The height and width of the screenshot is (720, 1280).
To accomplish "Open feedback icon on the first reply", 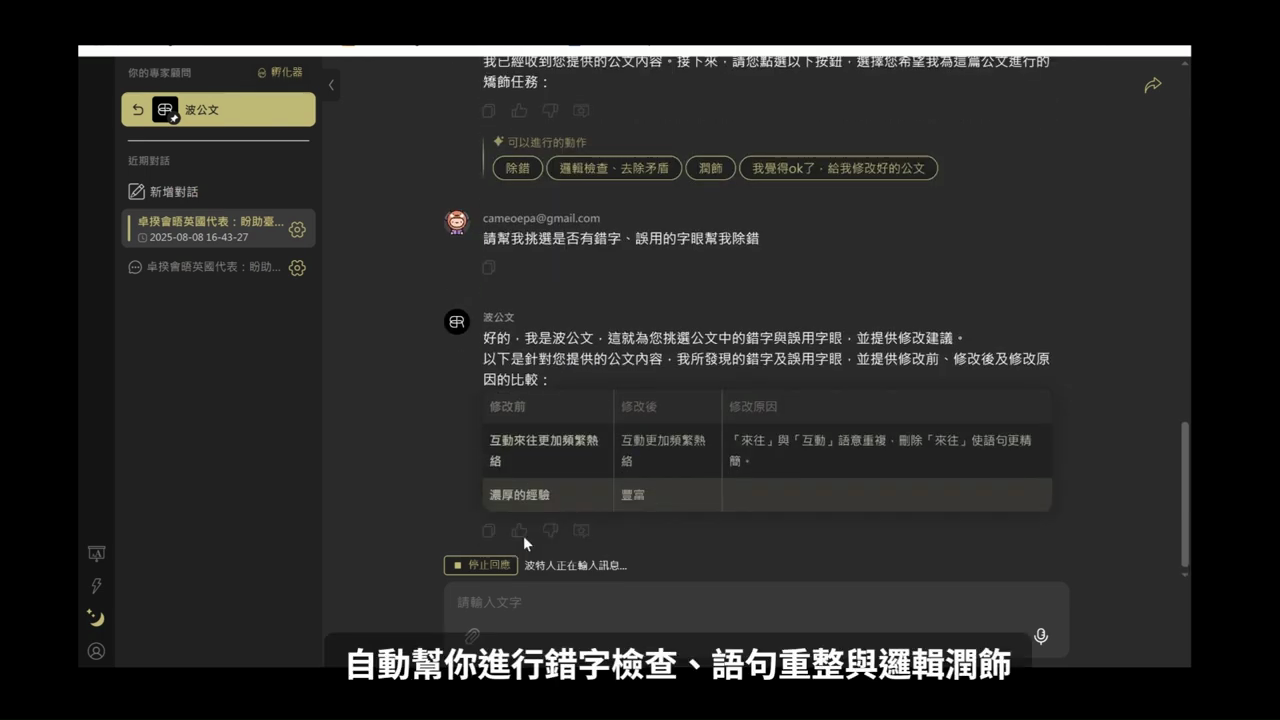I will tap(581, 111).
